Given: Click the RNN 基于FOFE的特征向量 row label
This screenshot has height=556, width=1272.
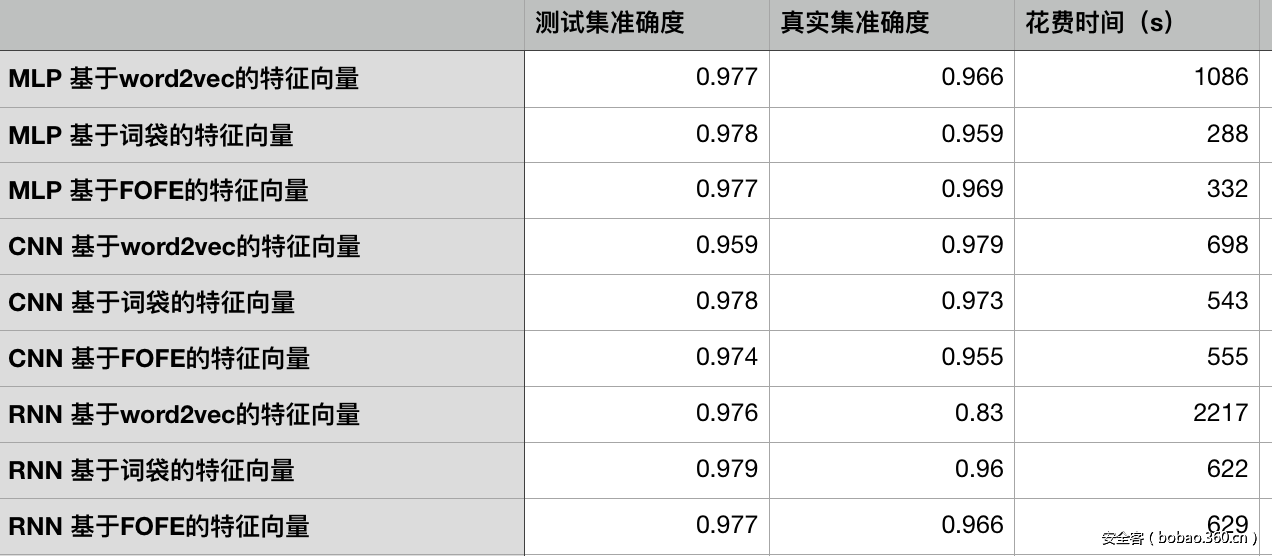Looking at the screenshot, I should [x=160, y=526].
